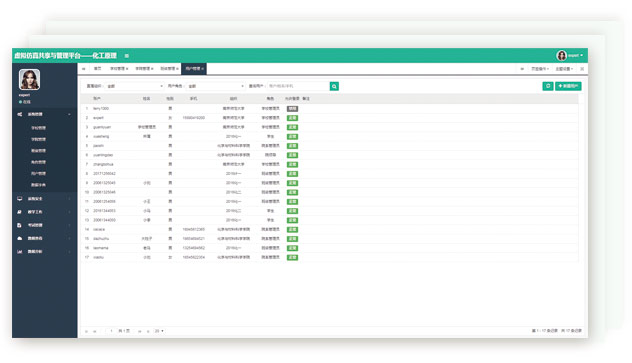This screenshot has height=363, width=632.
Task: Expand the expert account menu top right
Action: pyautogui.click(x=570, y=55)
